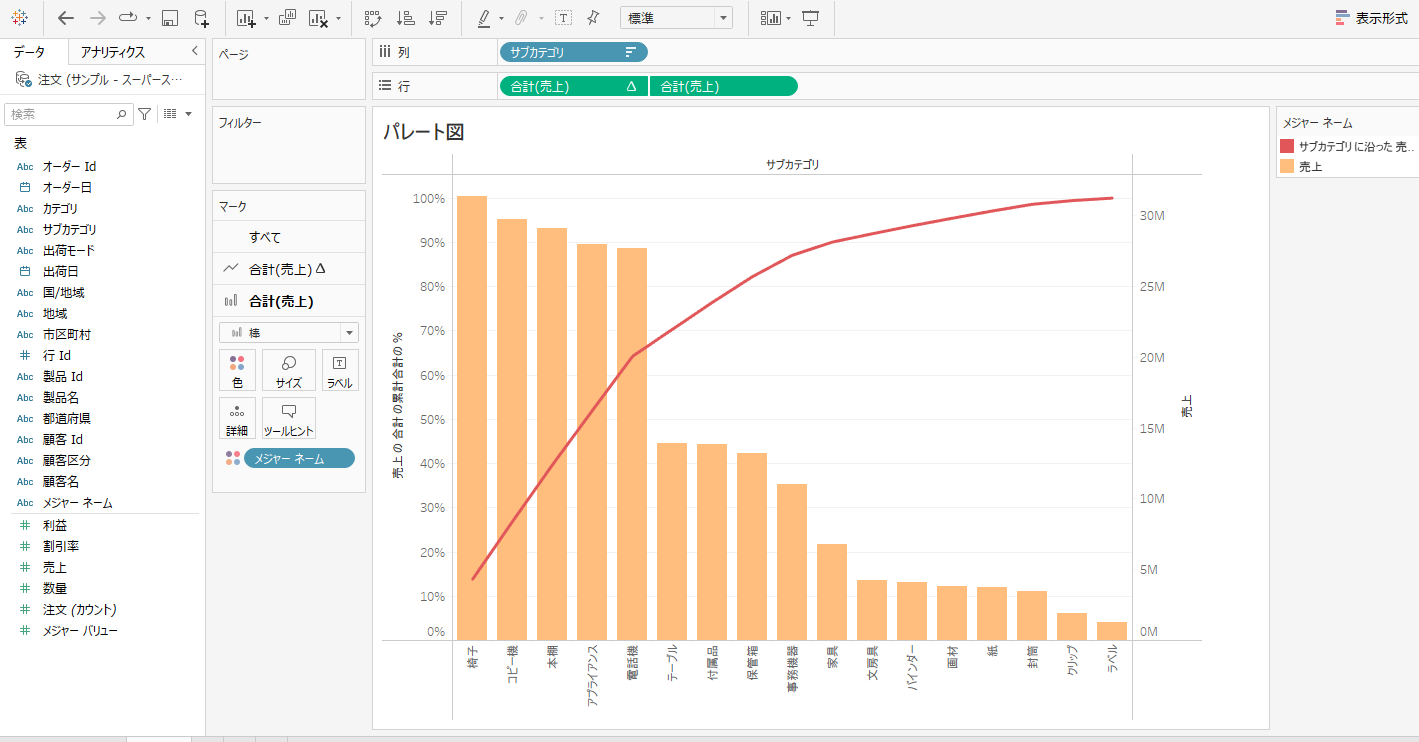
Task: Click the calendar icon of オーダー日
Action: [x=26, y=188]
